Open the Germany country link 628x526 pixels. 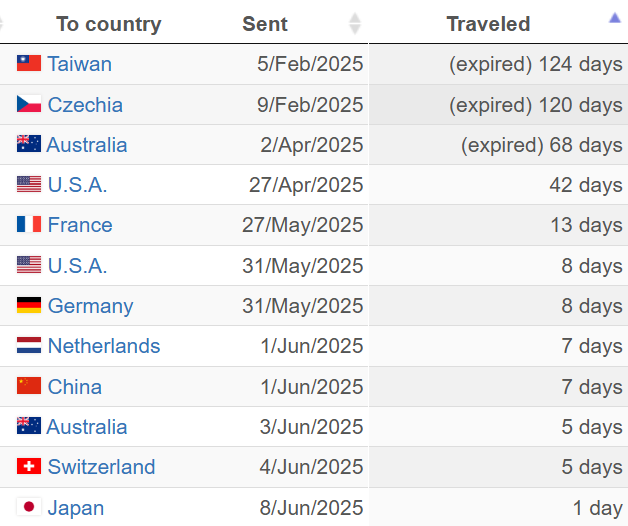tap(91, 306)
